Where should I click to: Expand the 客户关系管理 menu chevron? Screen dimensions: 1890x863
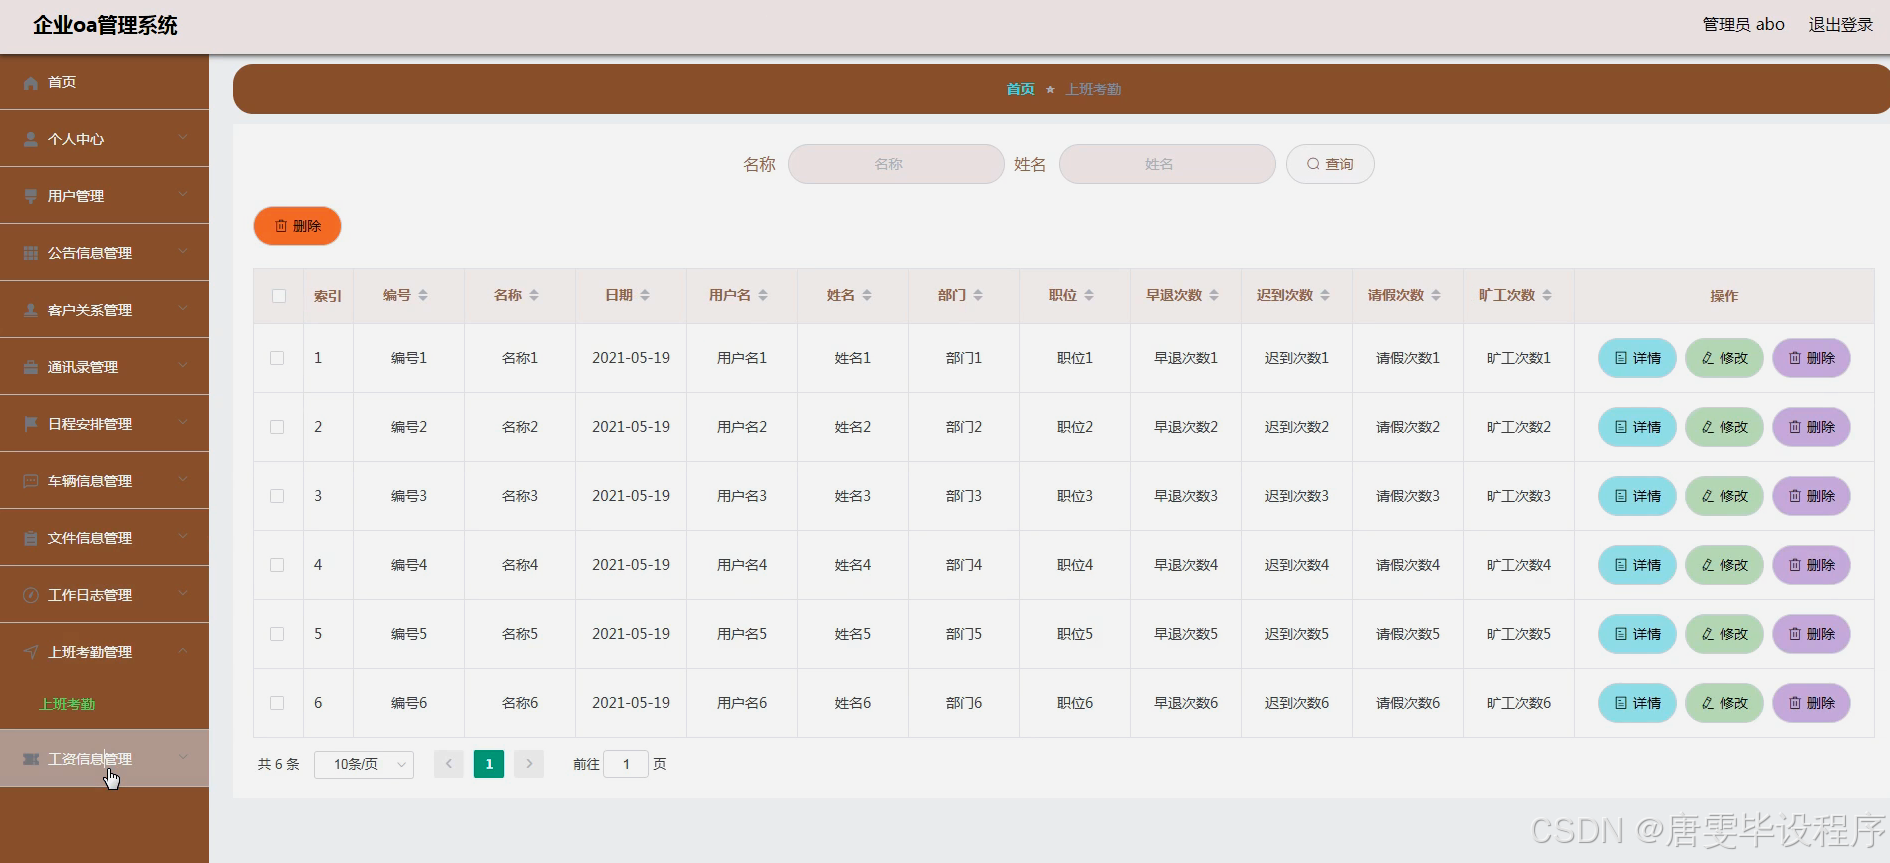pyautogui.click(x=183, y=308)
